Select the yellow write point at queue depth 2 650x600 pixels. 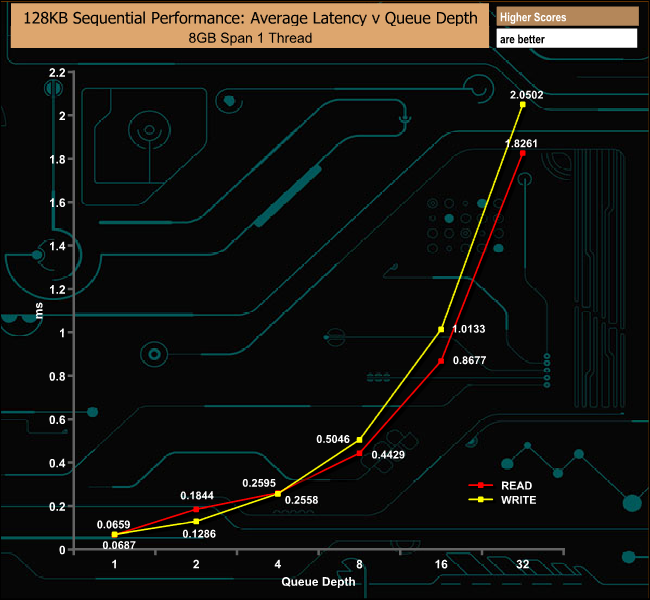point(196,521)
